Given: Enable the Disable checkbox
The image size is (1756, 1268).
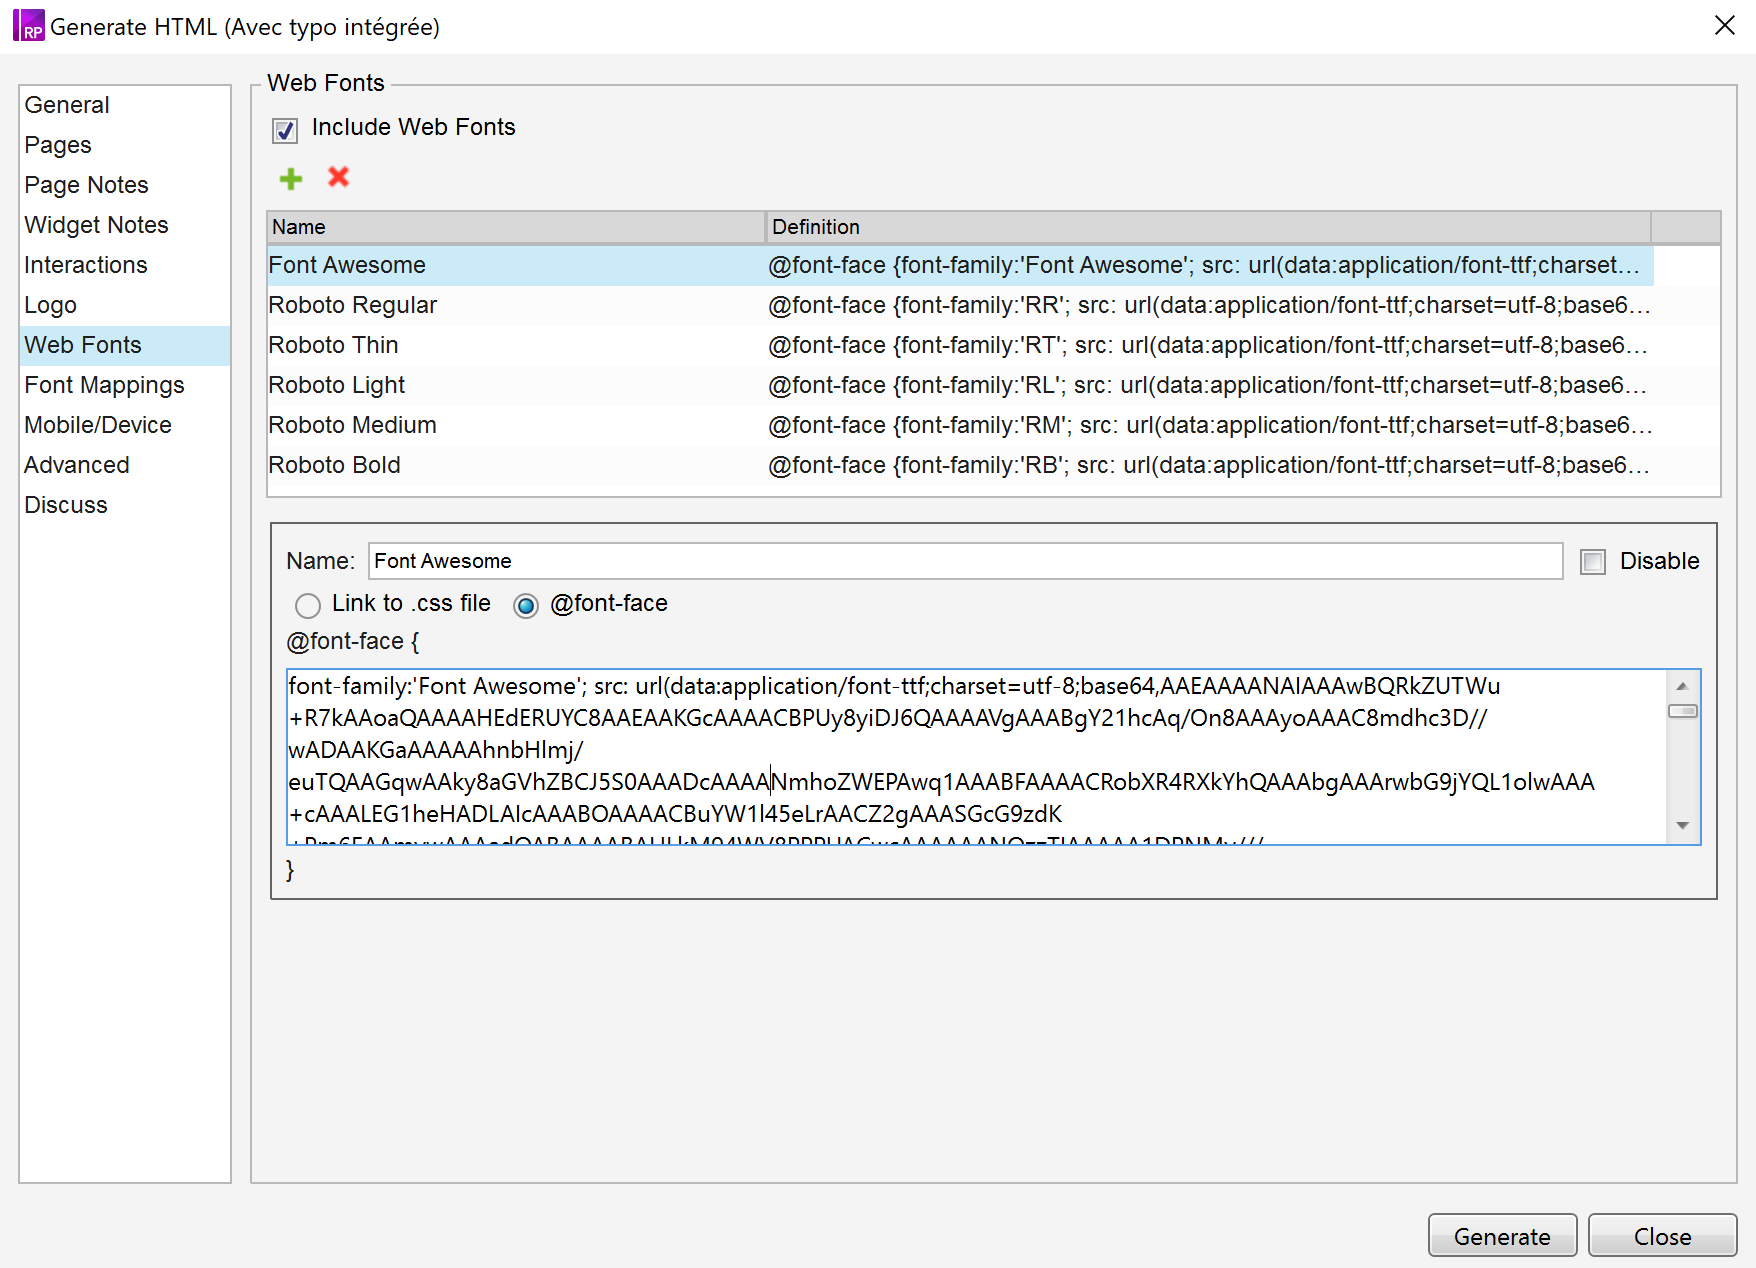Looking at the screenshot, I should pyautogui.click(x=1592, y=562).
